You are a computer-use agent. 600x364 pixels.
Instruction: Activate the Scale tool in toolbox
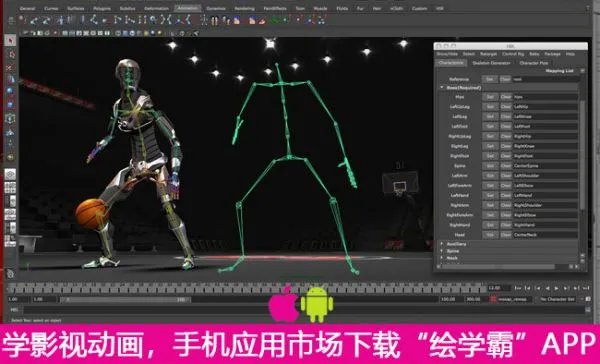[x=11, y=104]
